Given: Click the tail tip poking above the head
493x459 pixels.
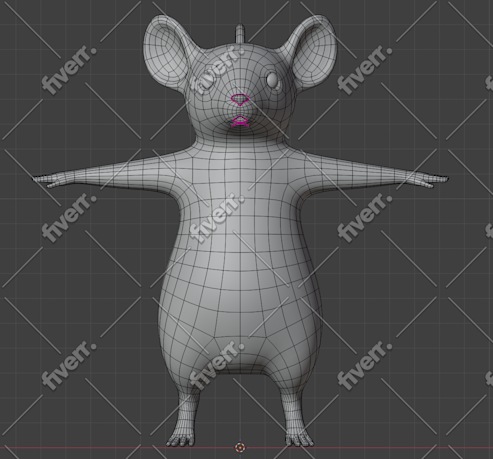Looking at the screenshot, I should point(240,33).
